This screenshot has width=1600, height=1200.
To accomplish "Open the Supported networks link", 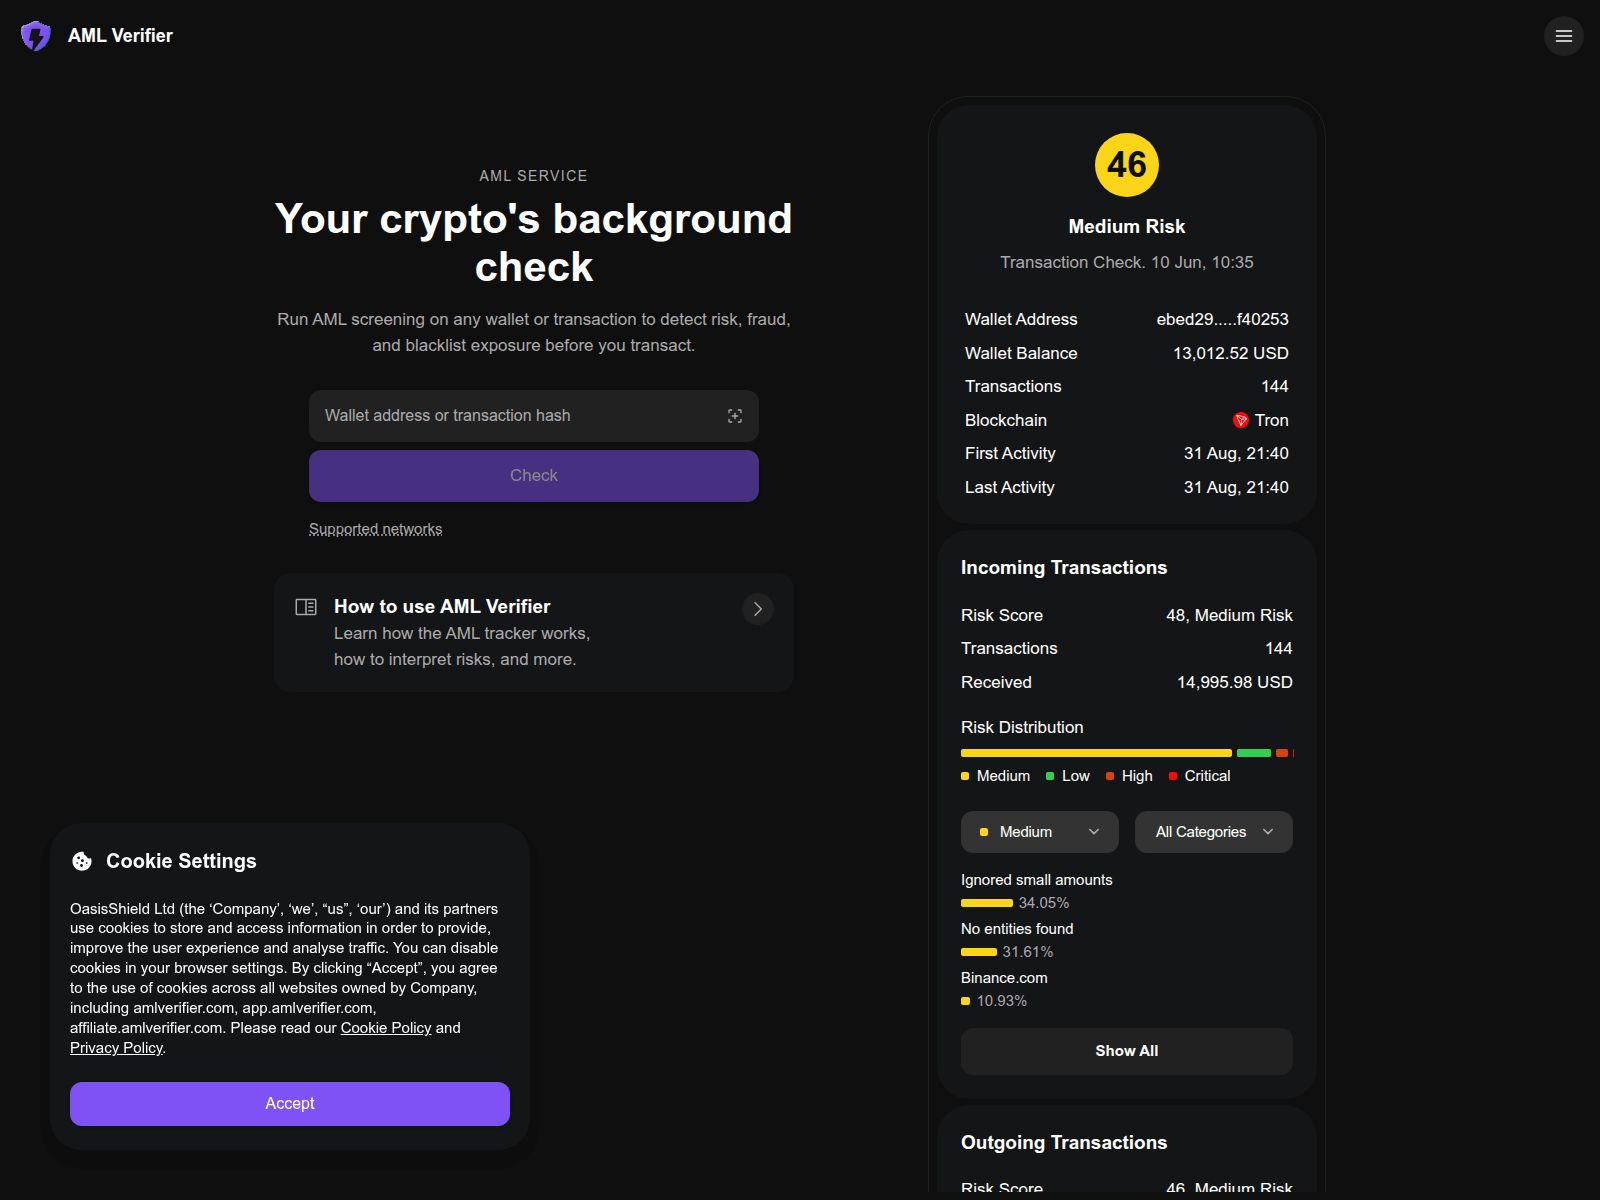I will [376, 529].
